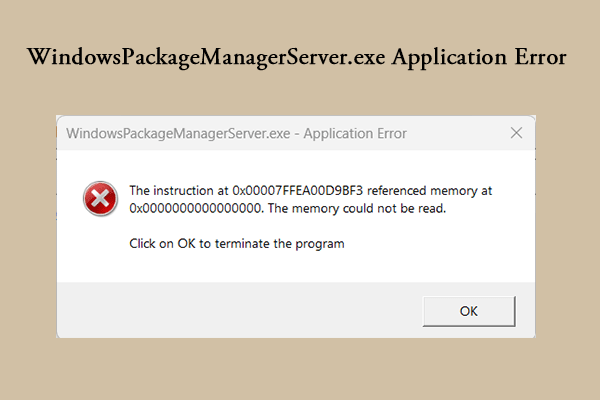Click the word "Error" in the large heading
Viewport: 600px width, 400px height.
540,57
